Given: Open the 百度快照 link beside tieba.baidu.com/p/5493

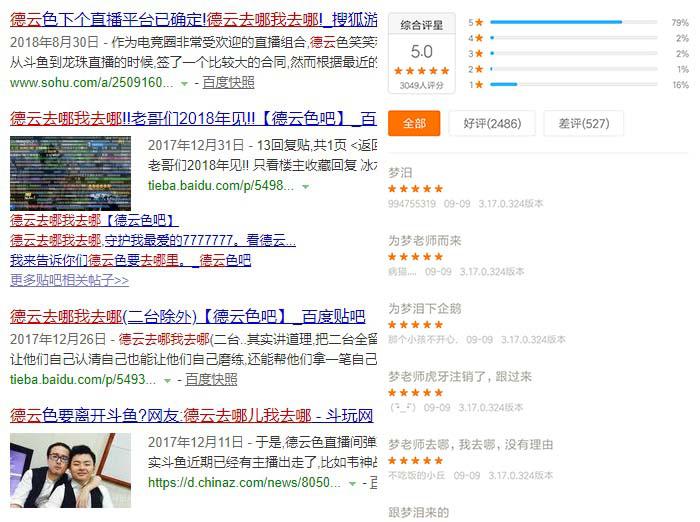Looking at the screenshot, I should (x=211, y=380).
